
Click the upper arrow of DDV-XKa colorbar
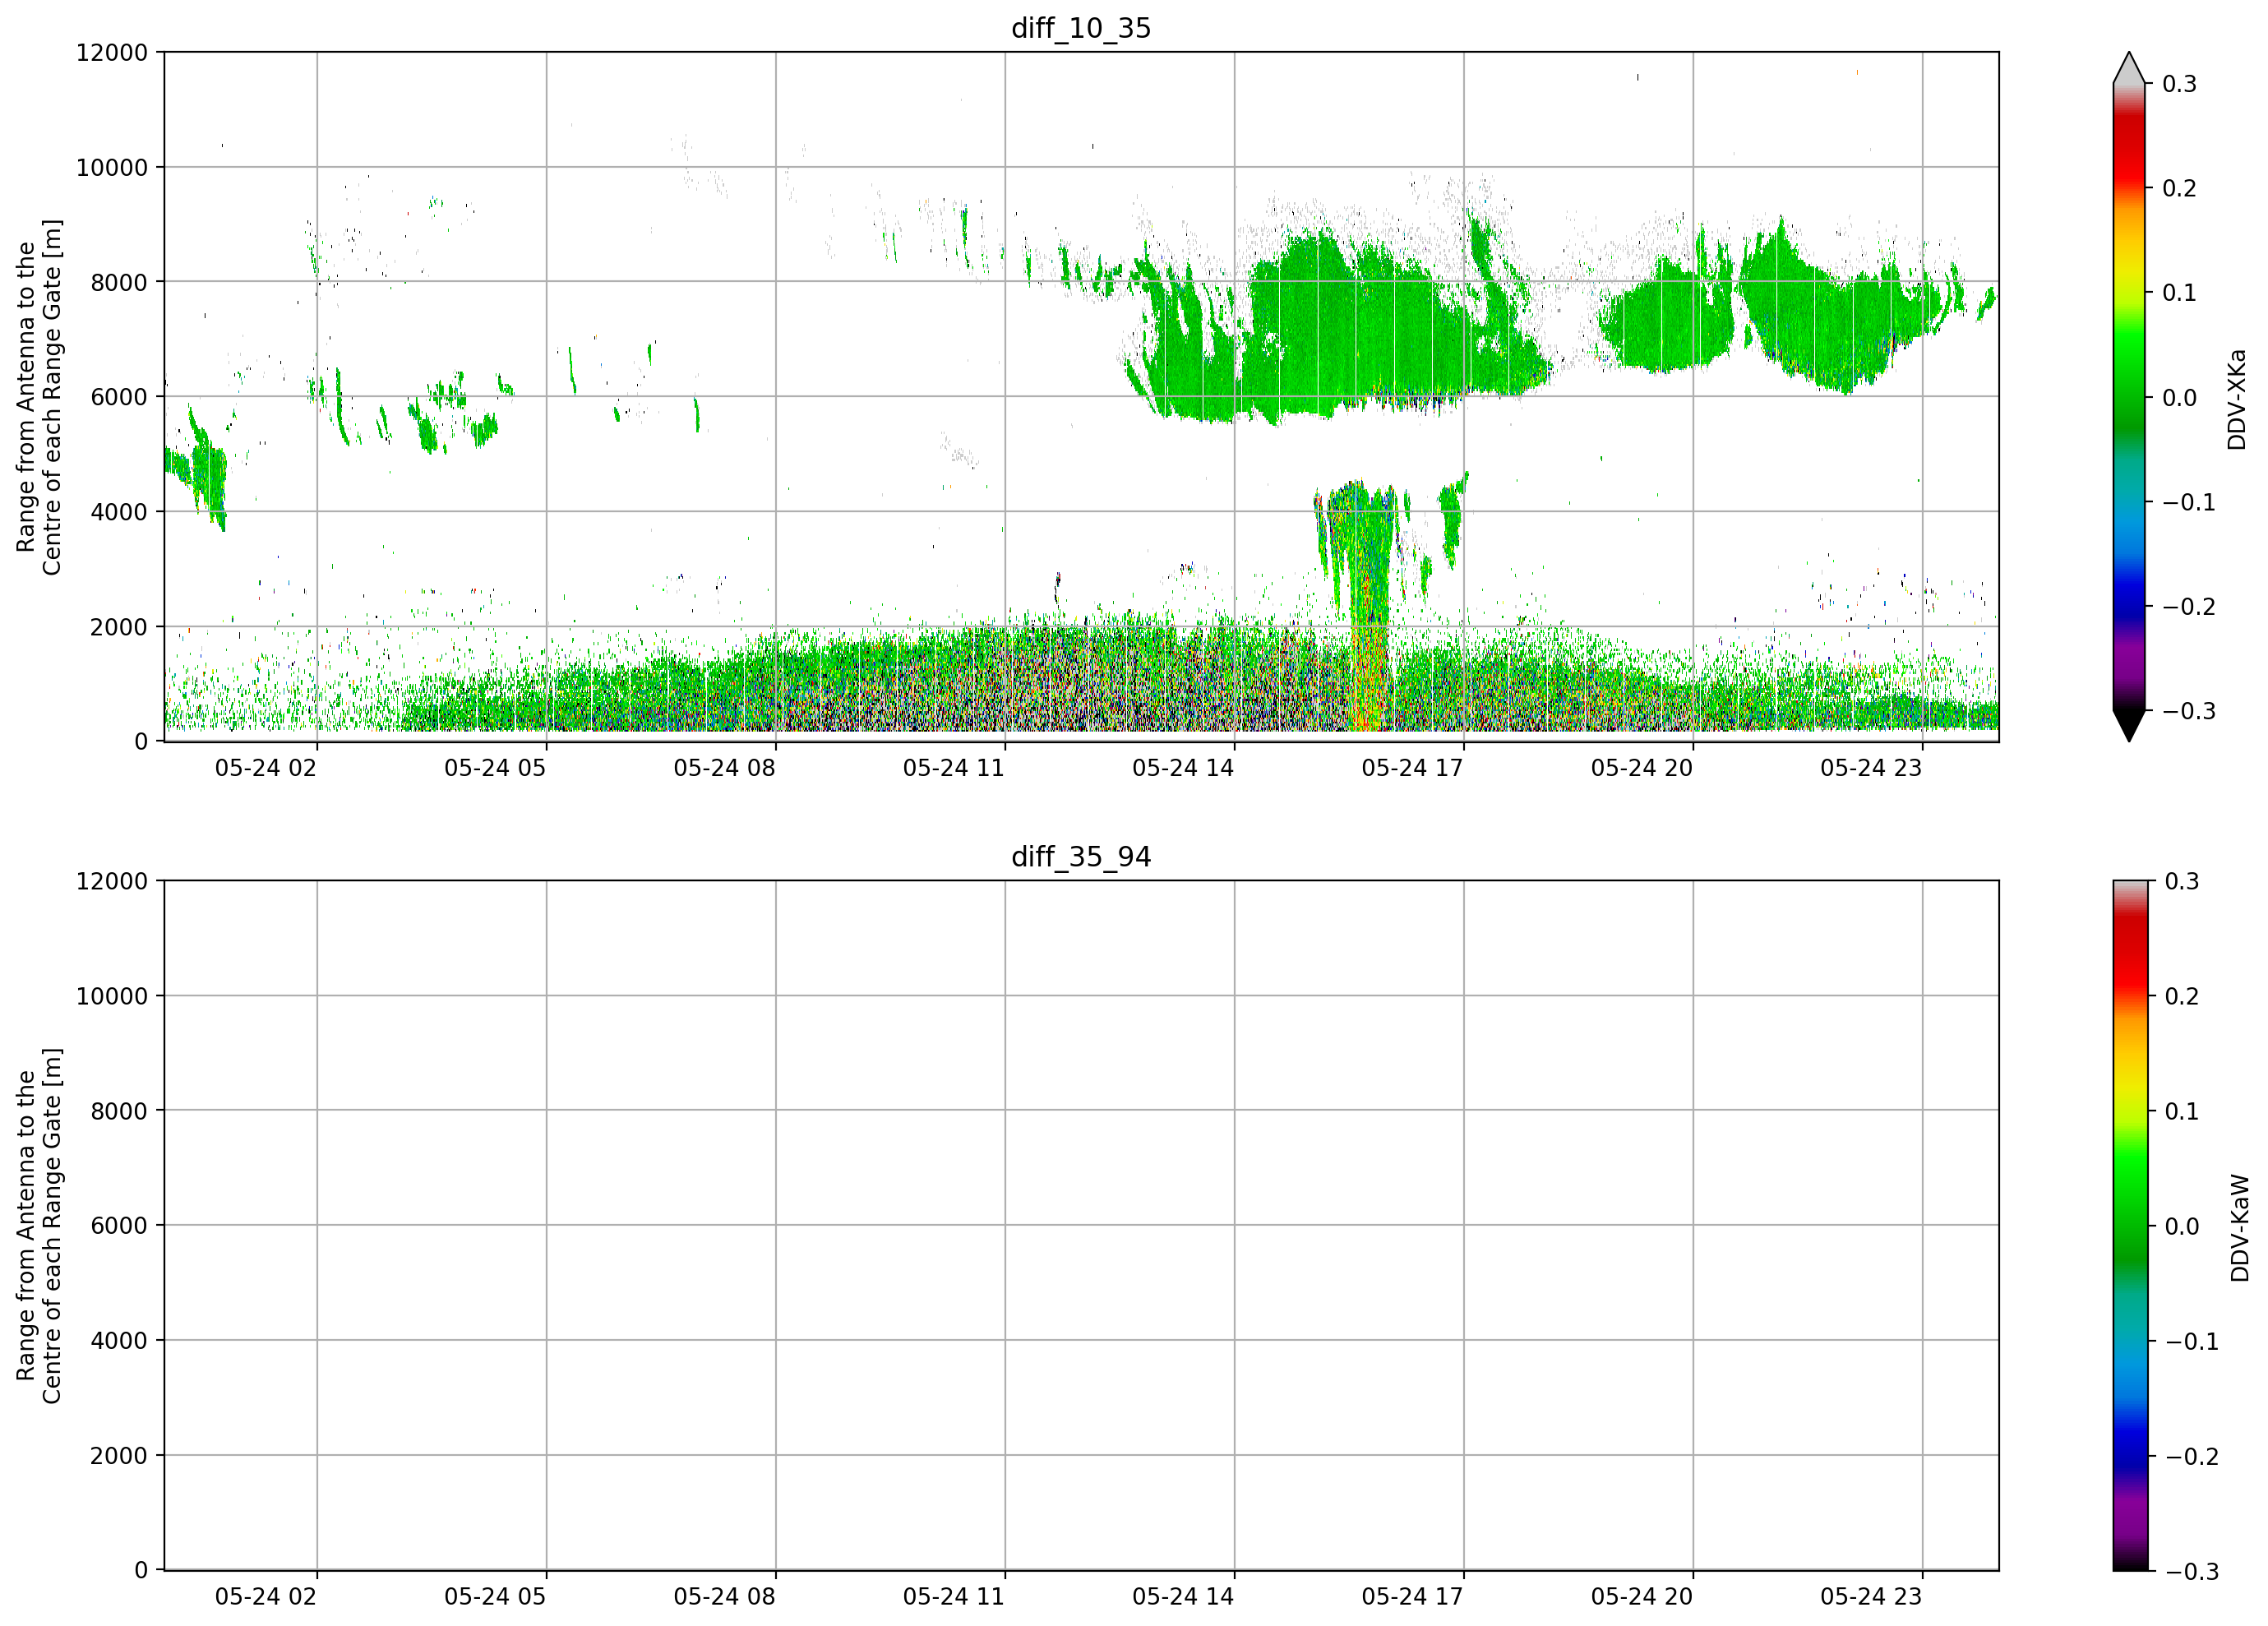coord(2129,67)
